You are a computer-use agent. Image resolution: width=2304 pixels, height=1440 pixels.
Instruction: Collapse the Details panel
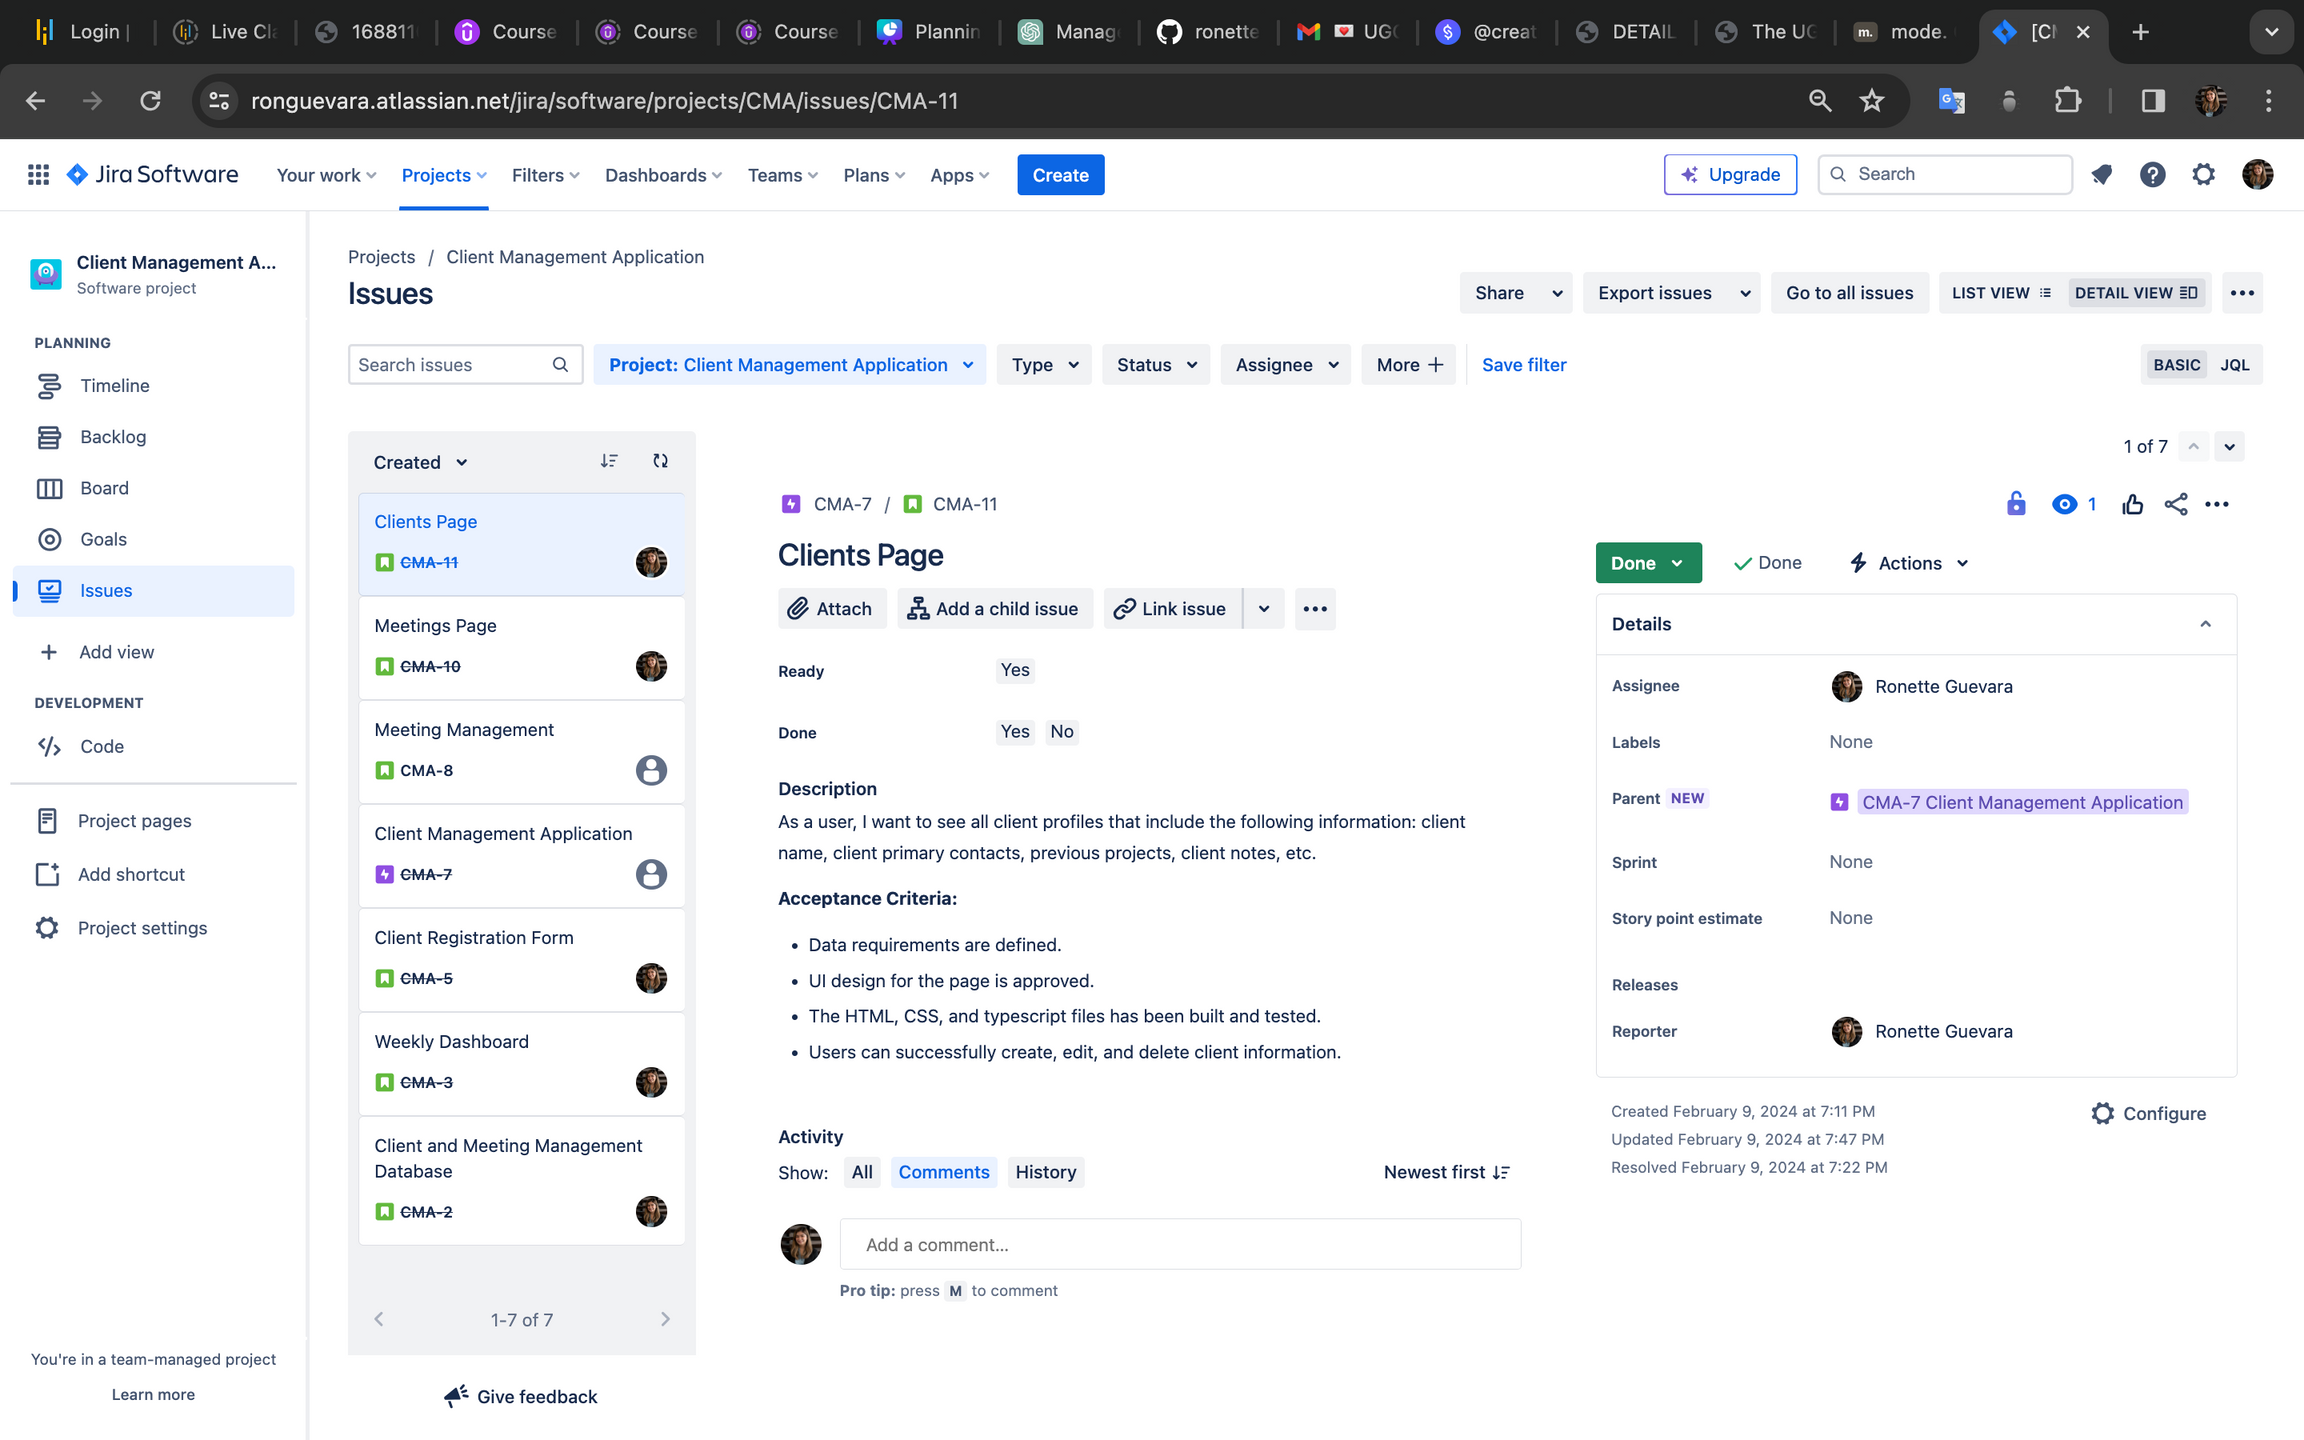[x=2205, y=624]
